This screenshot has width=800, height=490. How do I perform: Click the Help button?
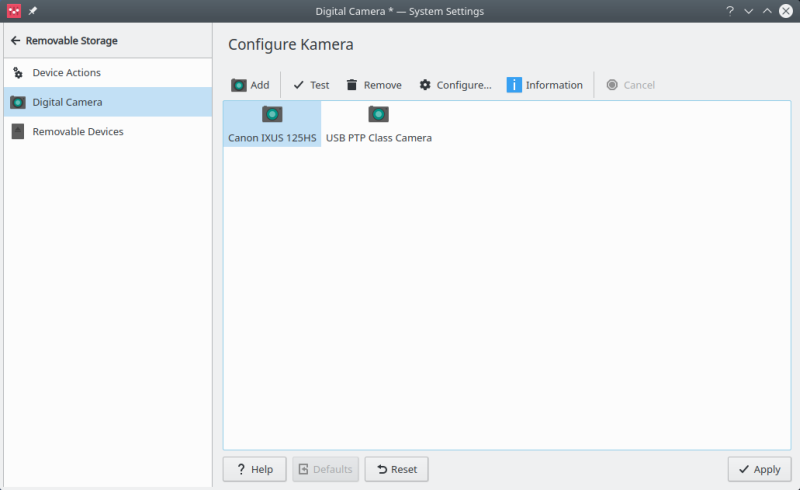coord(255,469)
